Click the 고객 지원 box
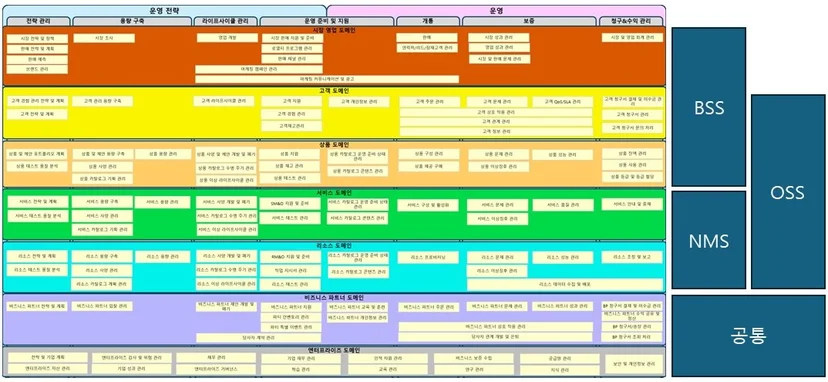828x382 pixels. 292,101
